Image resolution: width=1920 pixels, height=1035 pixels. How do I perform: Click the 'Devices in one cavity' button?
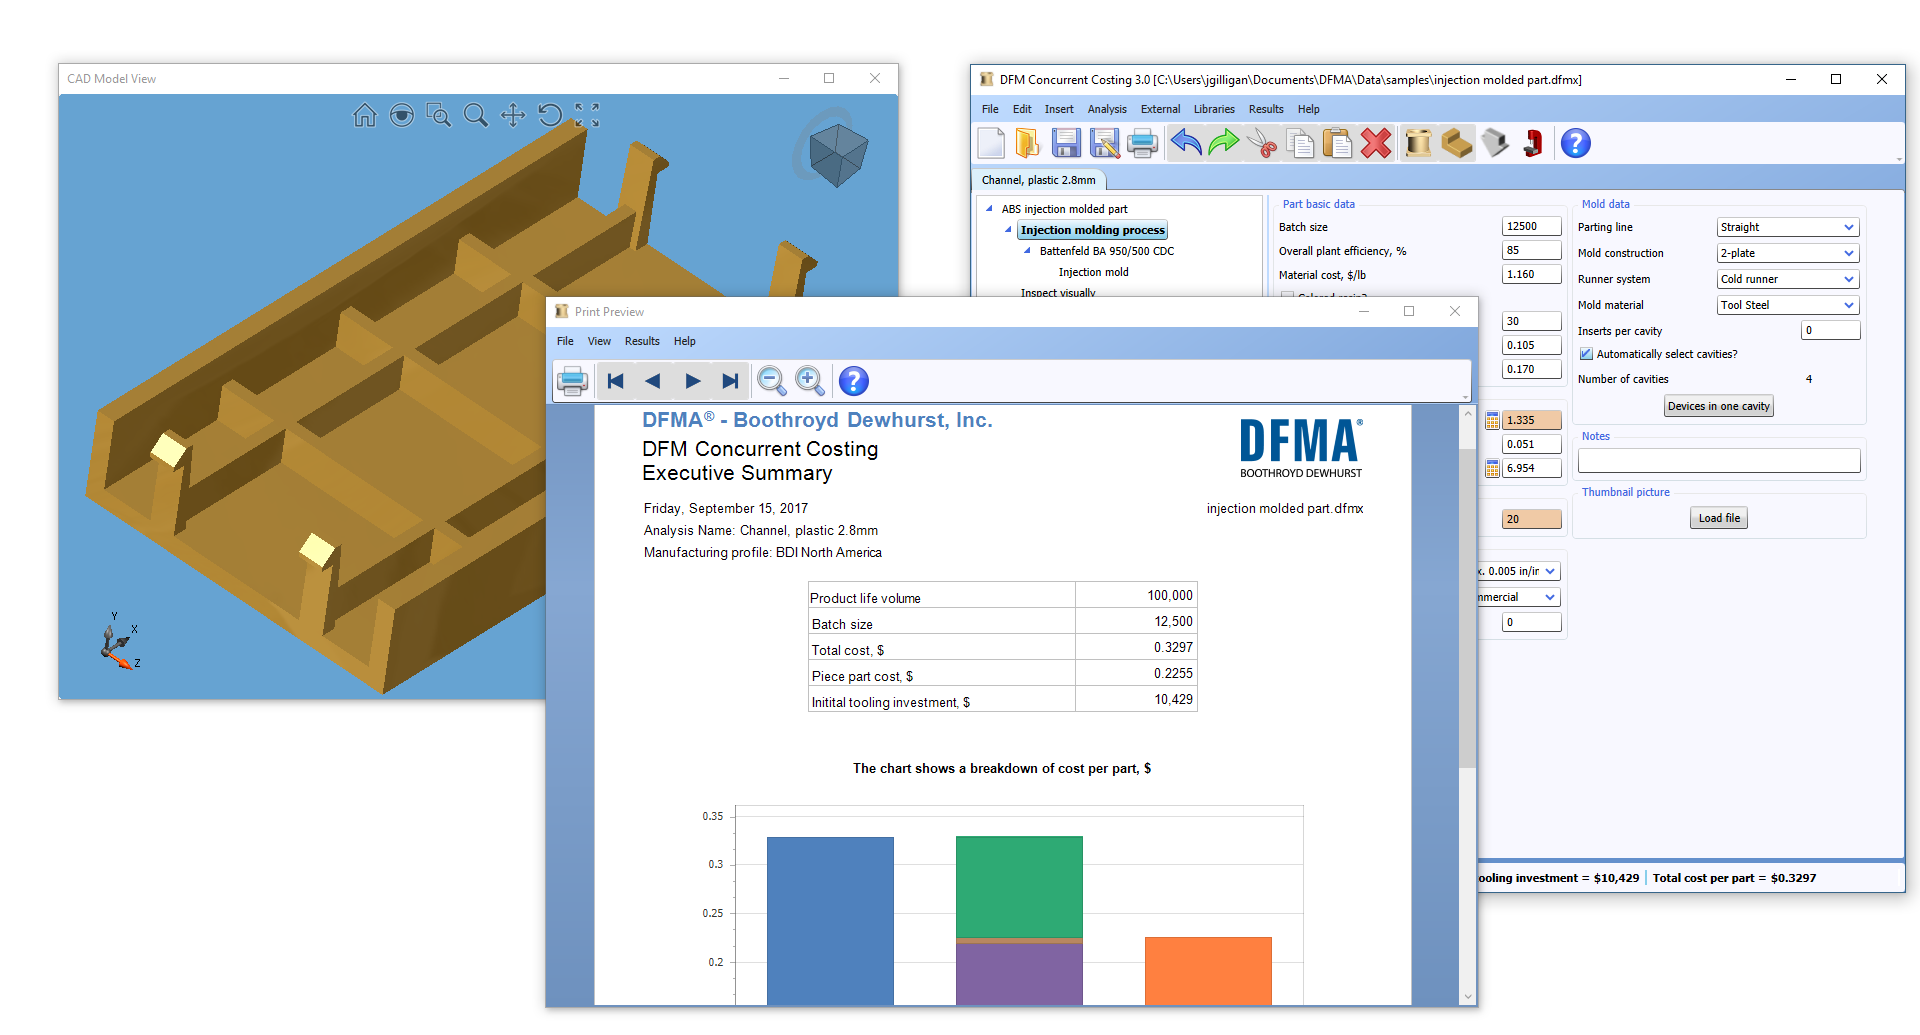[1718, 406]
